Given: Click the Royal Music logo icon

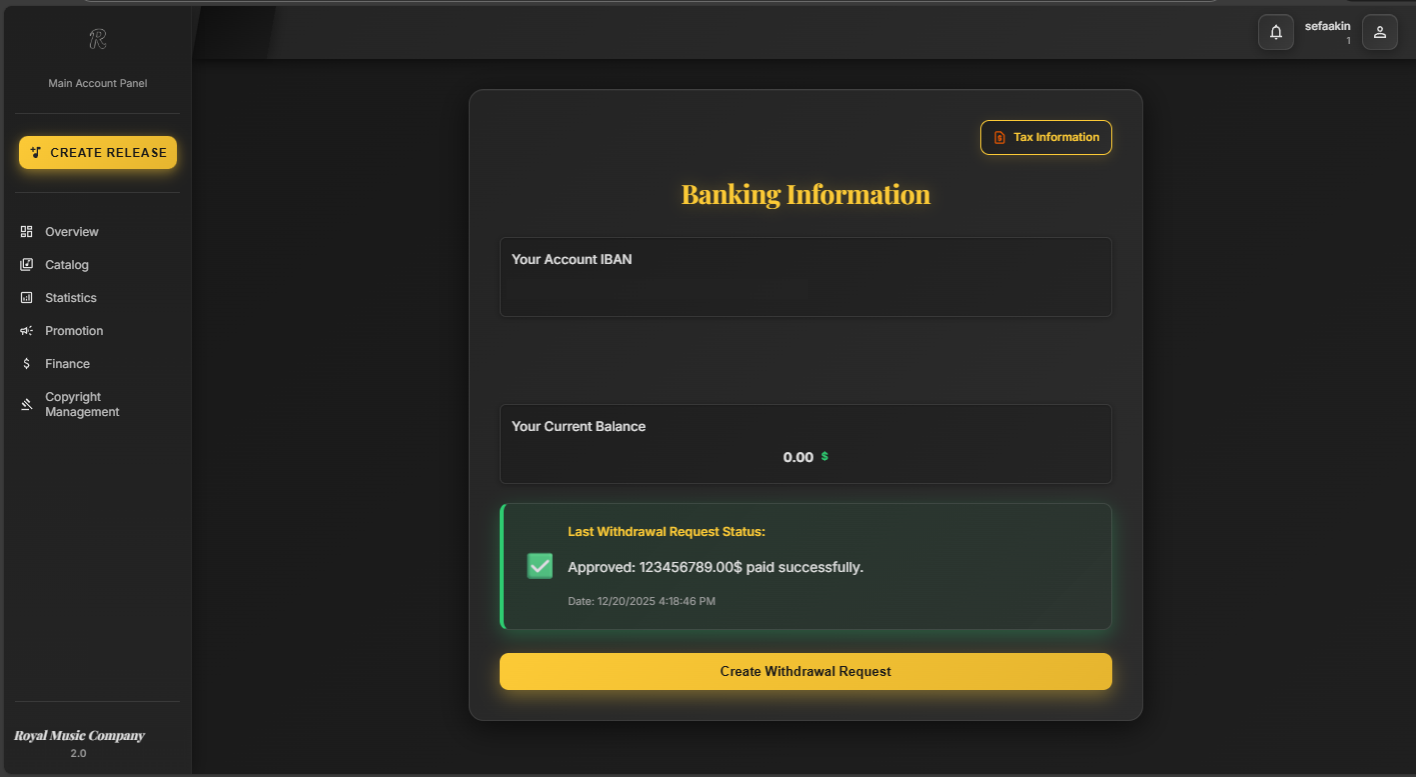Looking at the screenshot, I should coord(97,39).
